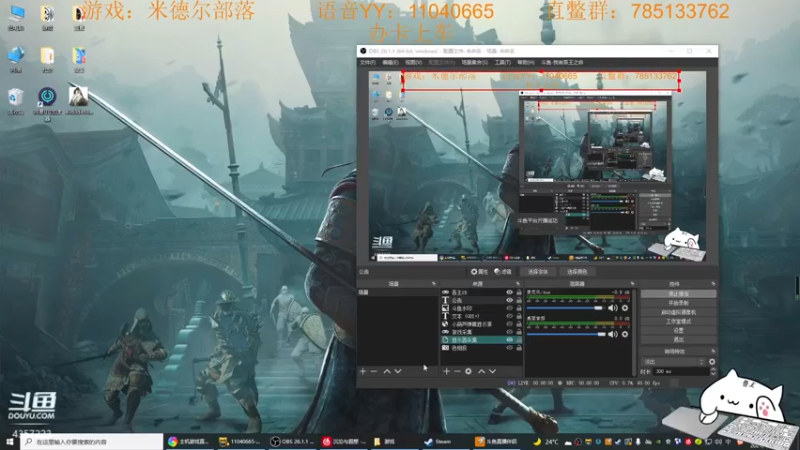Toggle visibility of 游戏采集 source

click(x=509, y=332)
